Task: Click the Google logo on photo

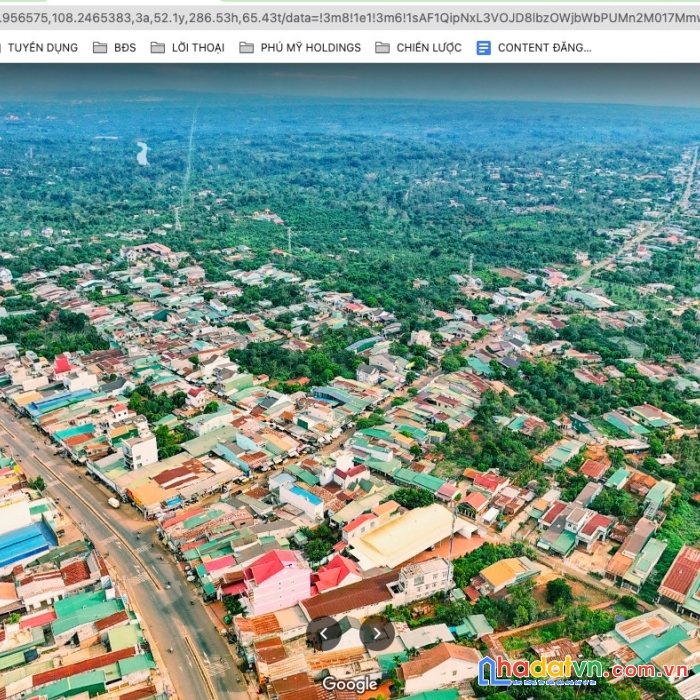Action: point(350,684)
